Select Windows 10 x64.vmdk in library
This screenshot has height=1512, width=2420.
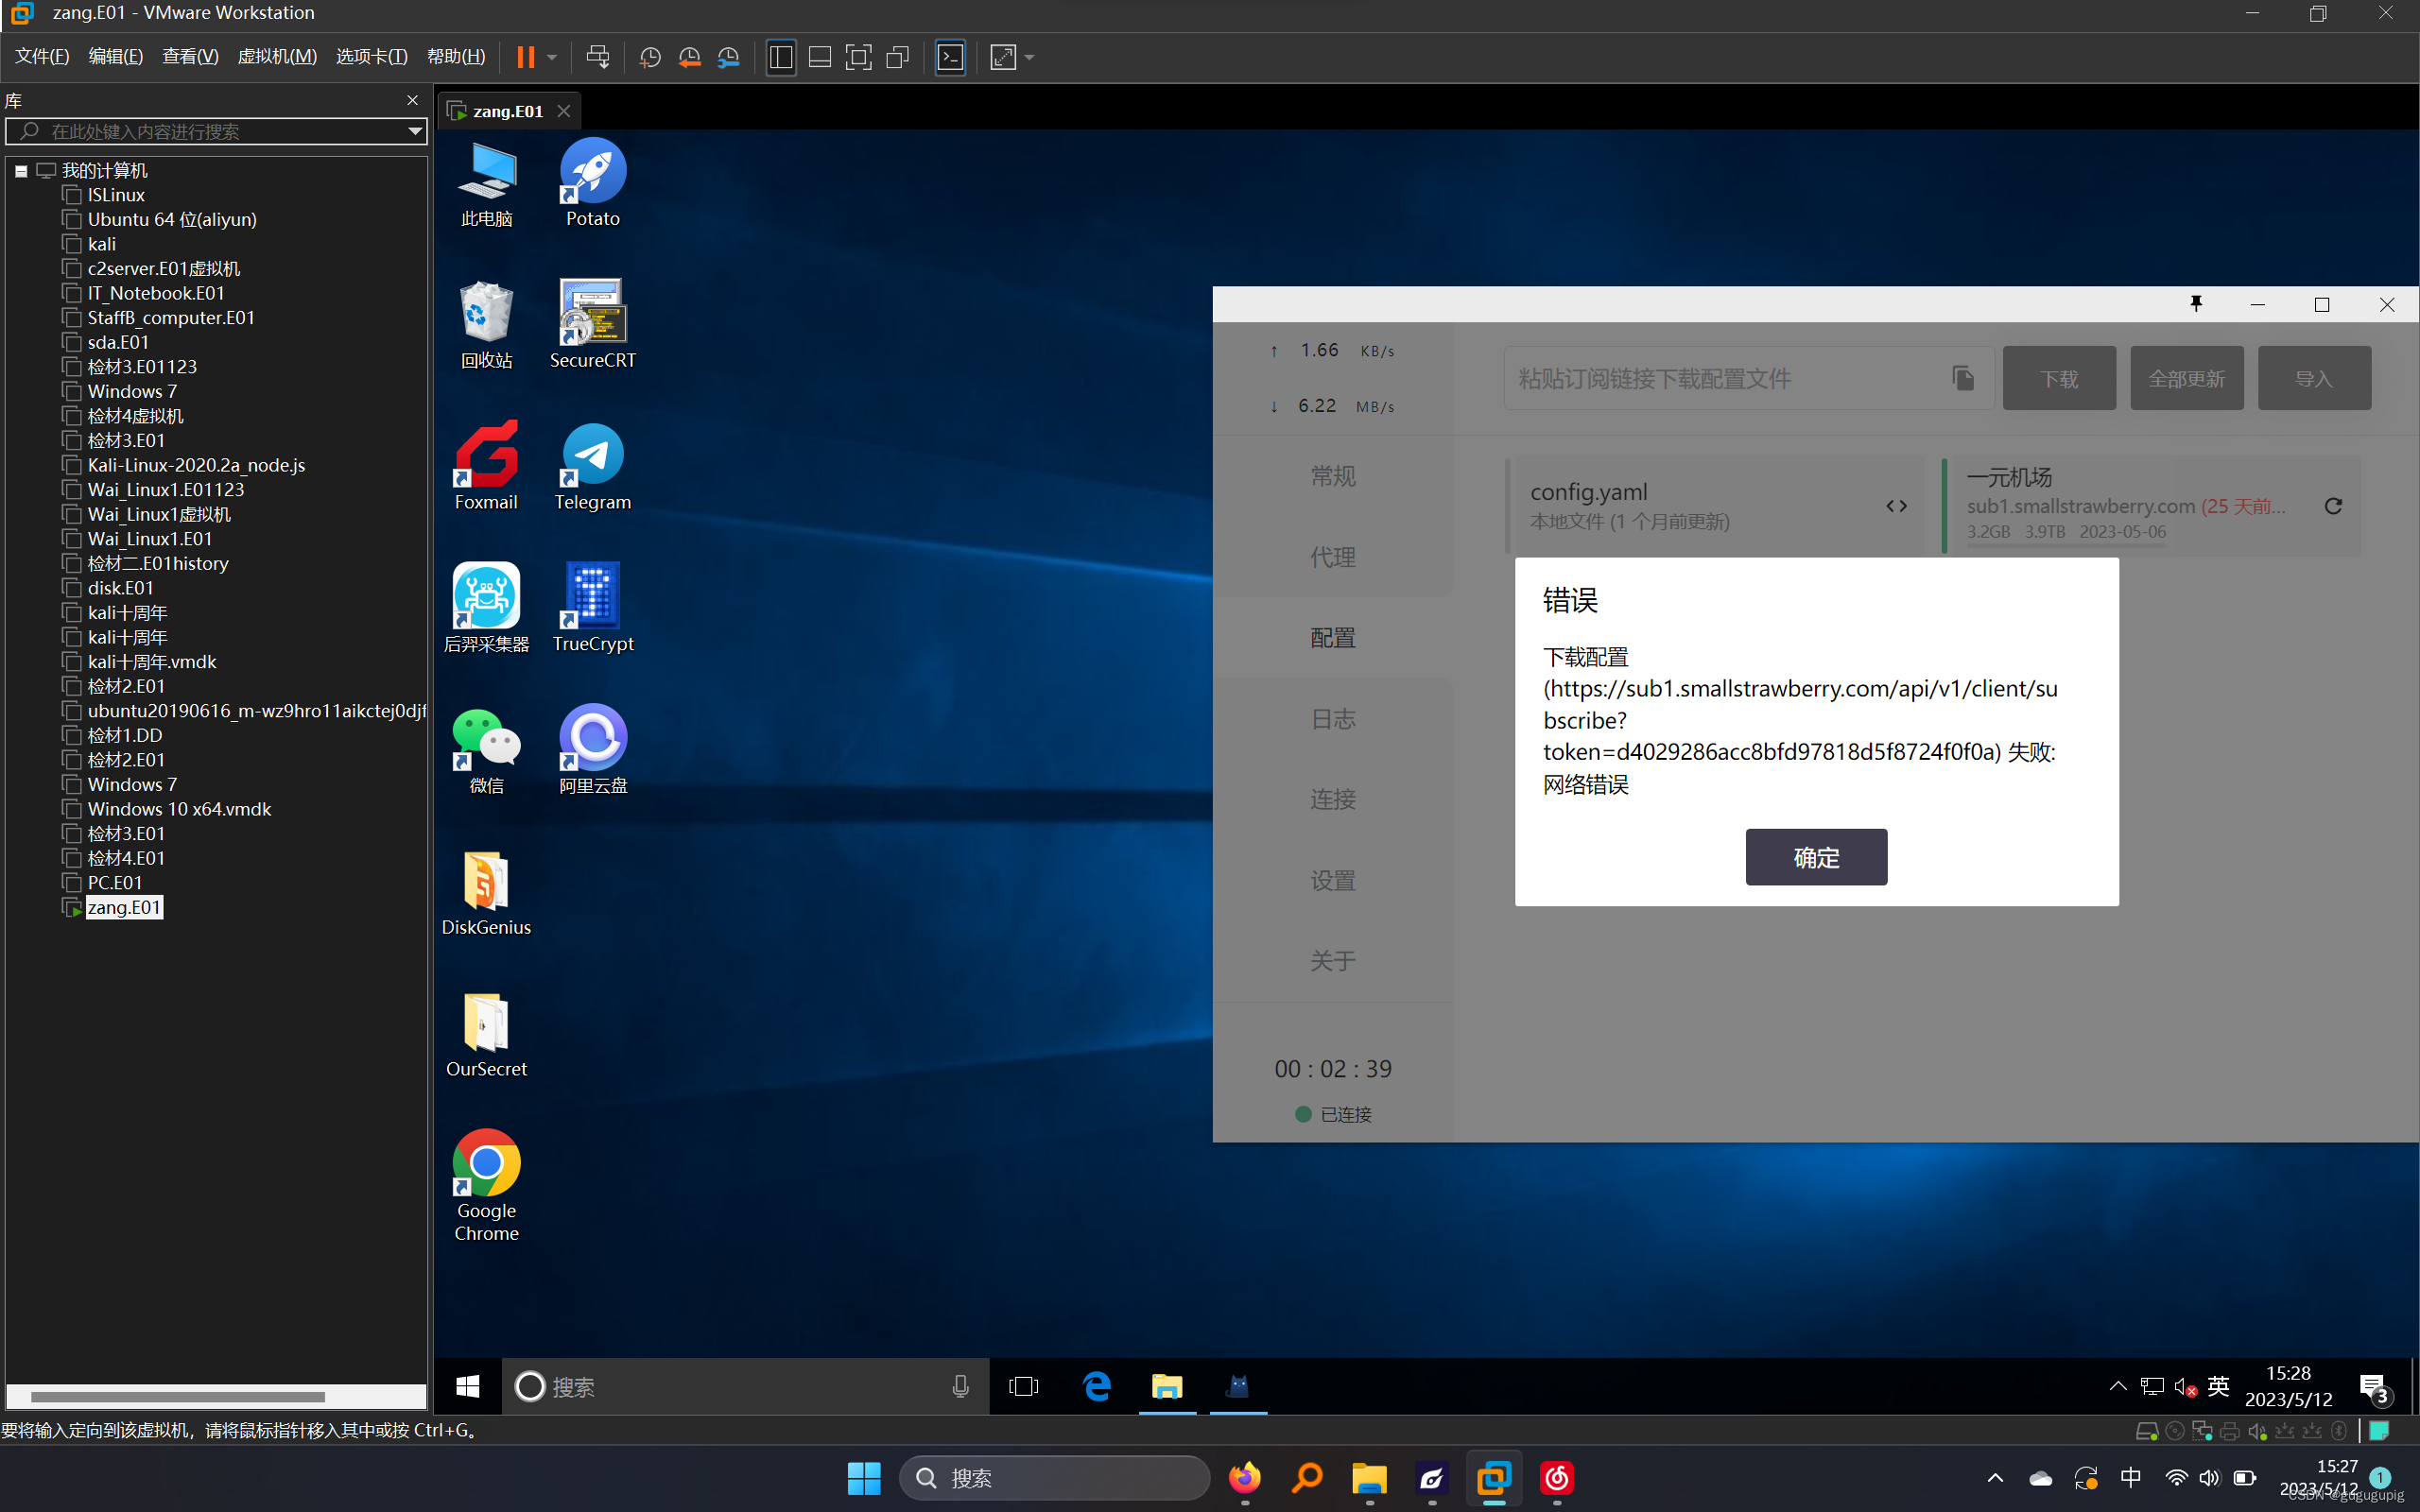[x=179, y=809]
